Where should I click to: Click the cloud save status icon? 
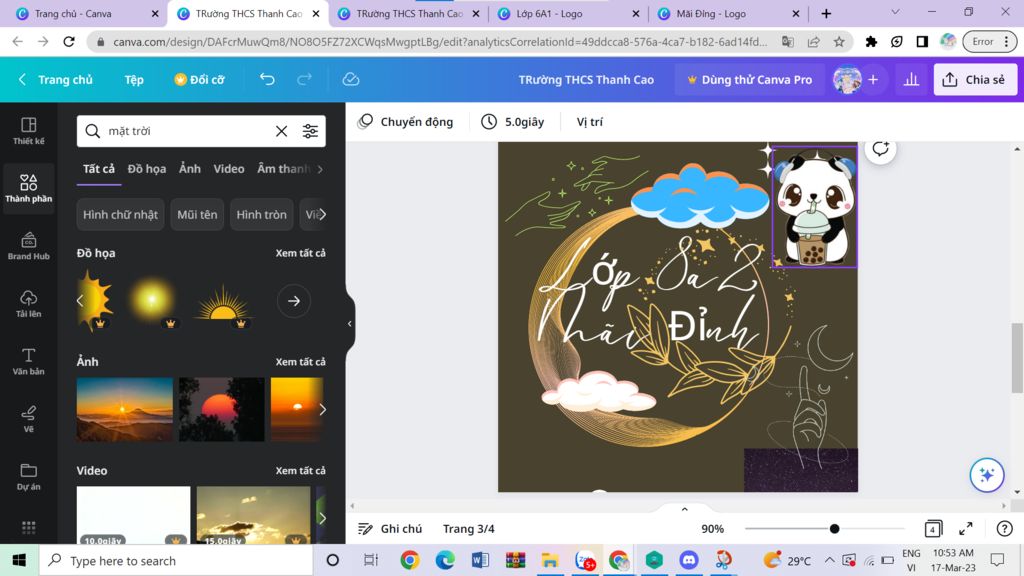click(x=351, y=79)
